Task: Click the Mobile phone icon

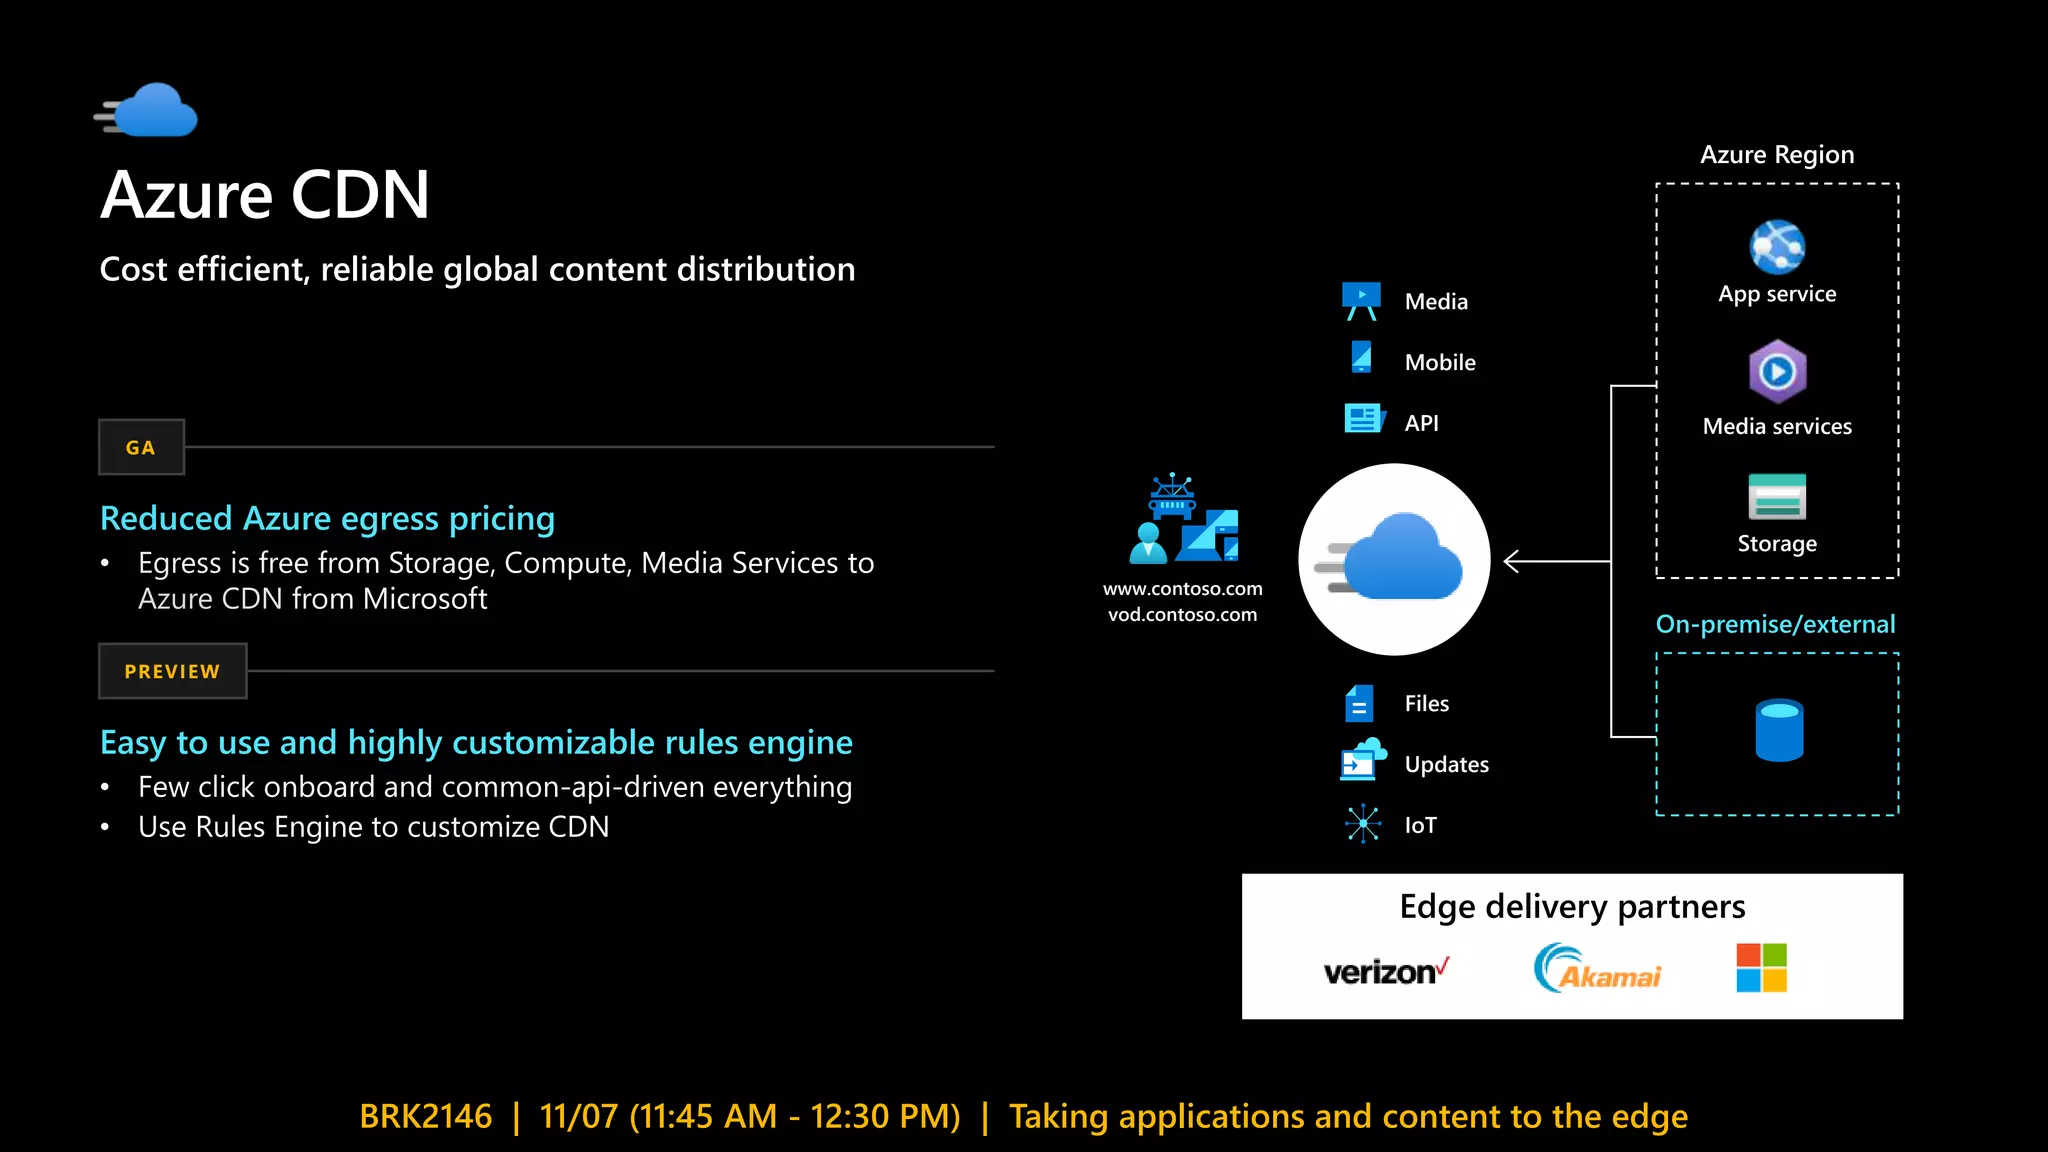Action: click(x=1361, y=357)
